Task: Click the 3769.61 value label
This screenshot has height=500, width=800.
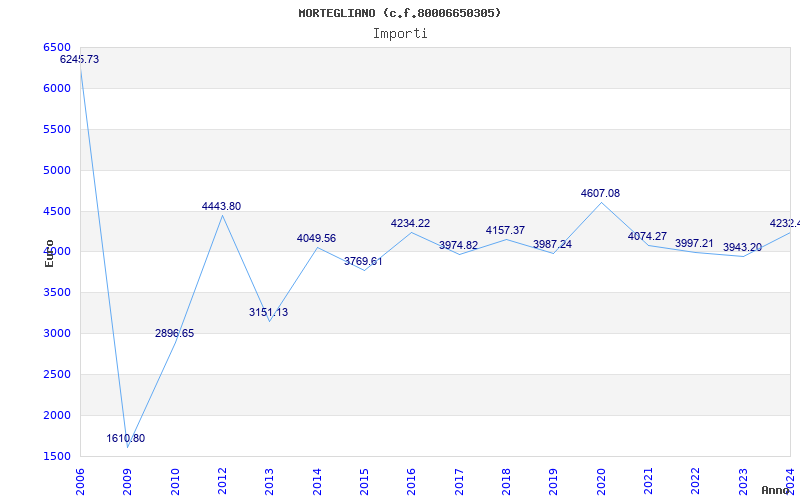Action: [363, 261]
